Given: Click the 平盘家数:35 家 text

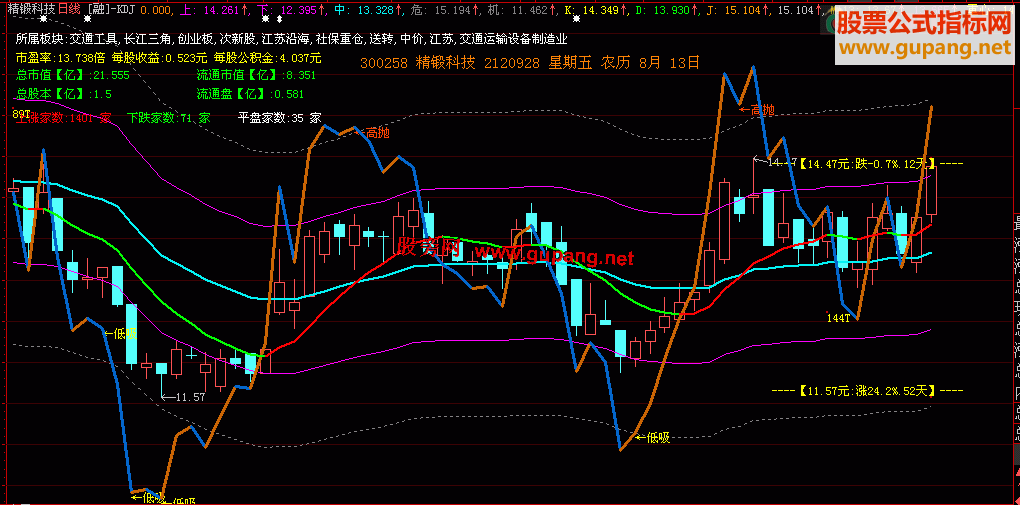Looking at the screenshot, I should [280, 118].
